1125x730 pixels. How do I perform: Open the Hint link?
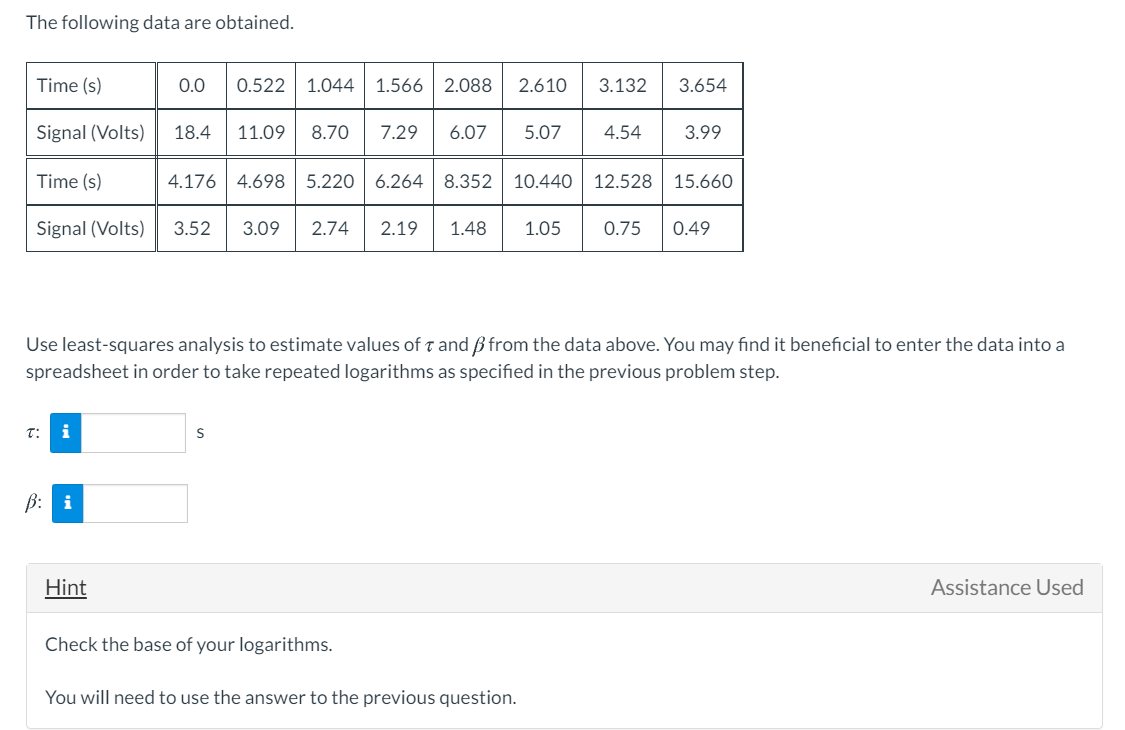66,588
